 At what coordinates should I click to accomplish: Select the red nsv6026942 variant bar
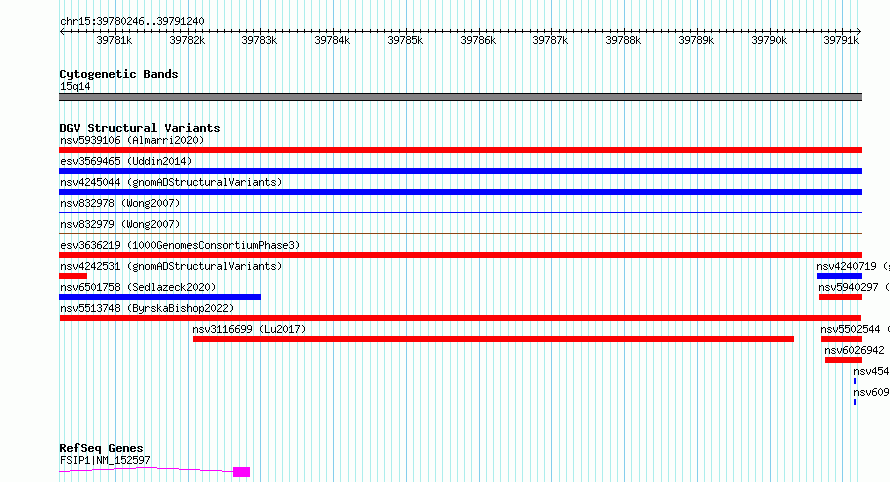[843, 360]
